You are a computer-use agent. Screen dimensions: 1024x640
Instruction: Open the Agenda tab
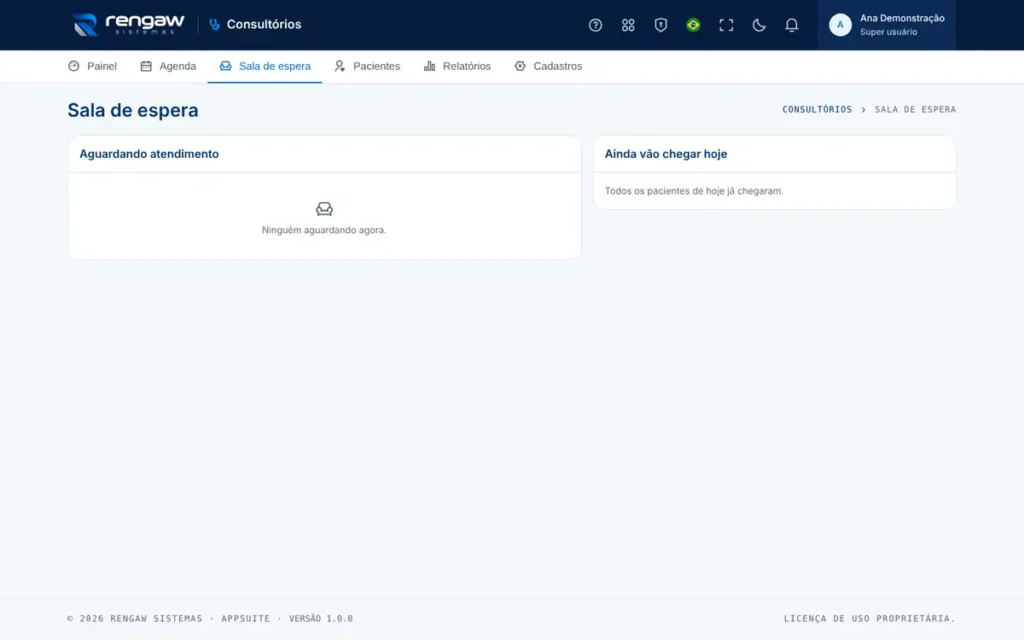pyautogui.click(x=168, y=66)
